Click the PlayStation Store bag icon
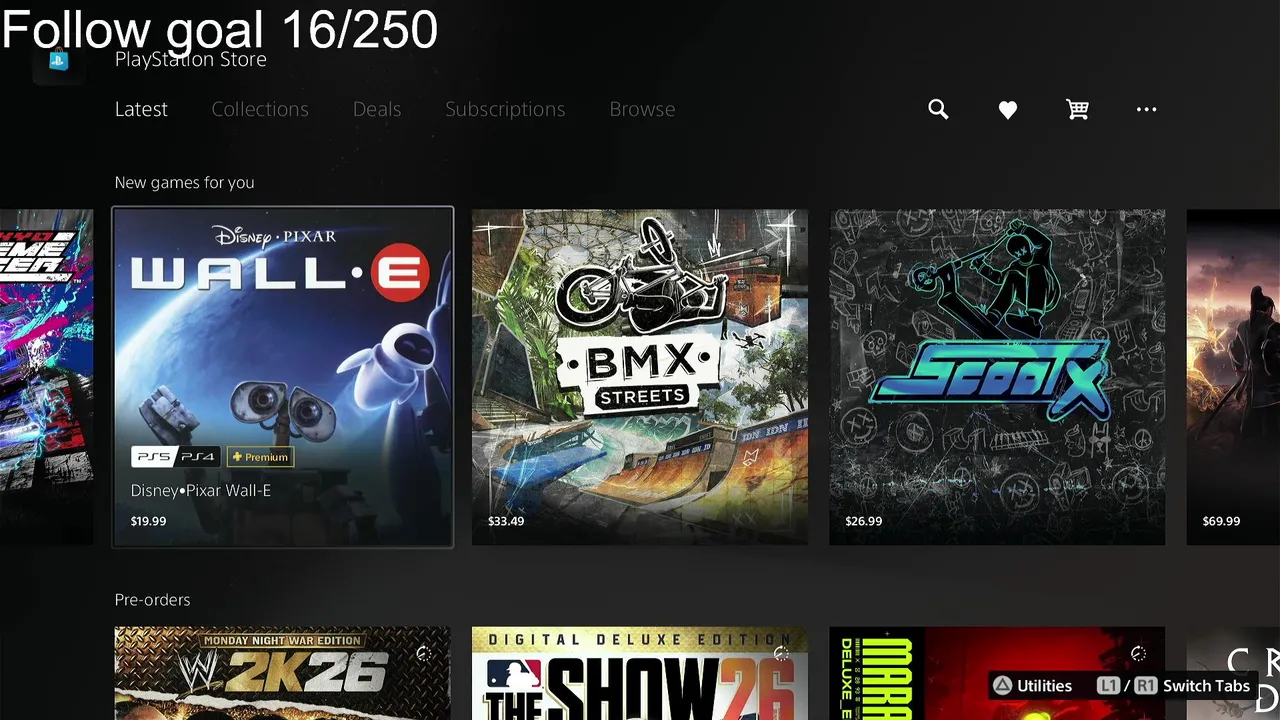This screenshot has width=1280, height=720. 58,60
